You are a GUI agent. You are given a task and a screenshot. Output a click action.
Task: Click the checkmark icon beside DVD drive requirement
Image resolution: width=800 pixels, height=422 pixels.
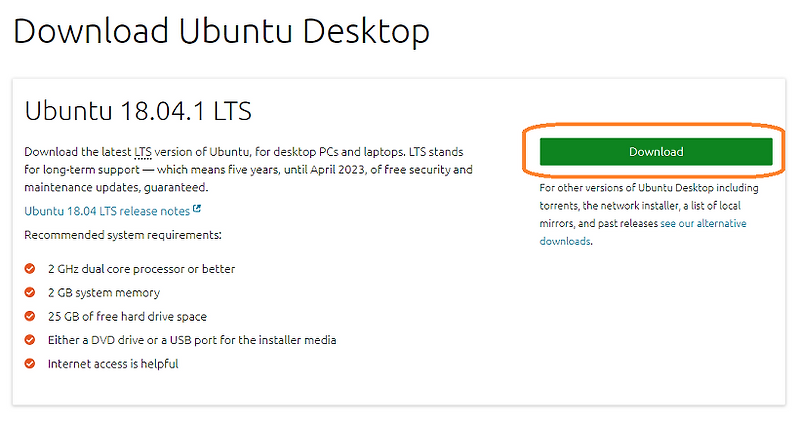30,341
